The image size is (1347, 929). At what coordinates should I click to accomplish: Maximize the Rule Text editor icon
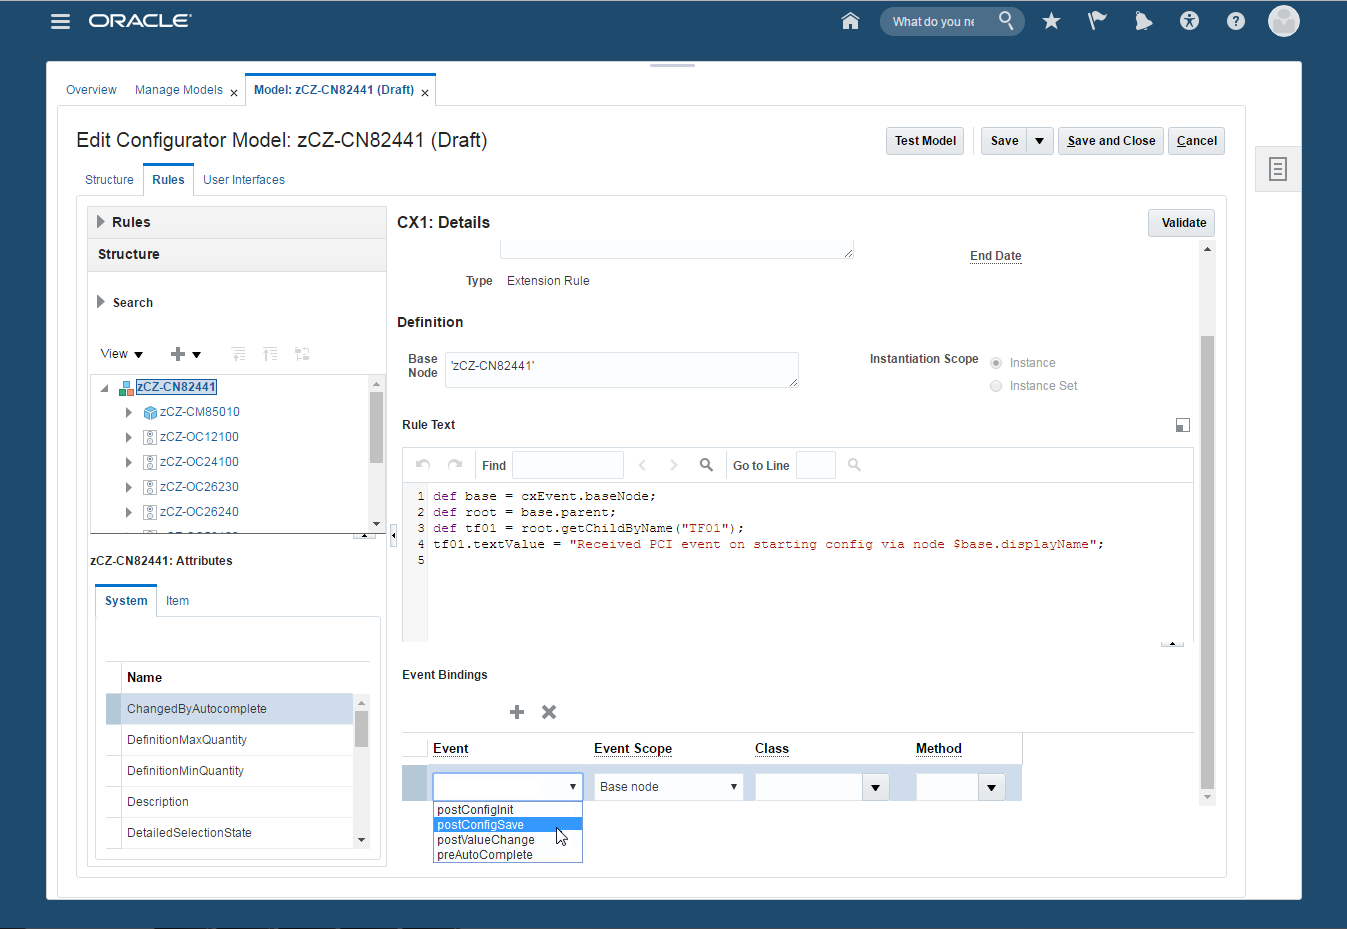(x=1182, y=425)
